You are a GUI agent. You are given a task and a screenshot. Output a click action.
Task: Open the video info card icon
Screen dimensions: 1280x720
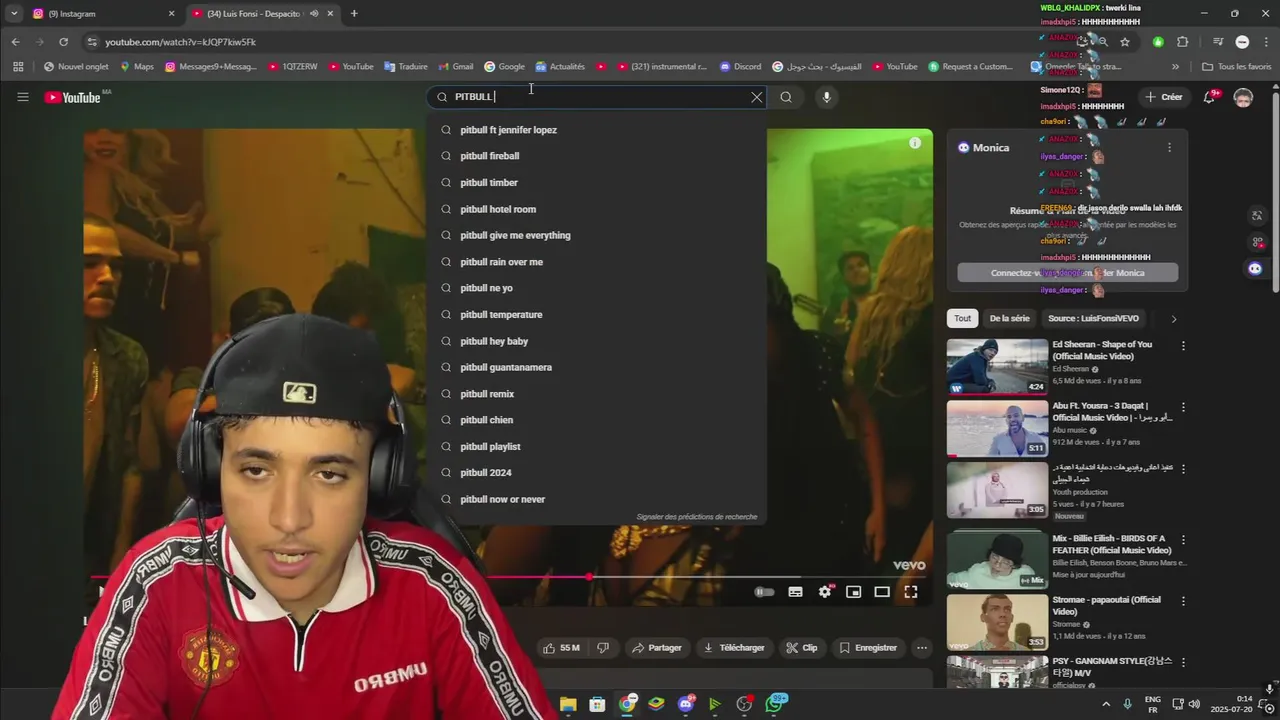(x=914, y=143)
